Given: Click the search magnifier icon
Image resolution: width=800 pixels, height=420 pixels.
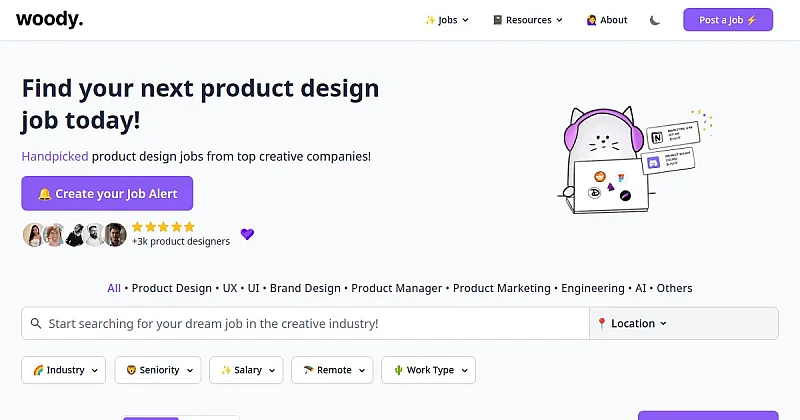Looking at the screenshot, I should click(36, 324).
